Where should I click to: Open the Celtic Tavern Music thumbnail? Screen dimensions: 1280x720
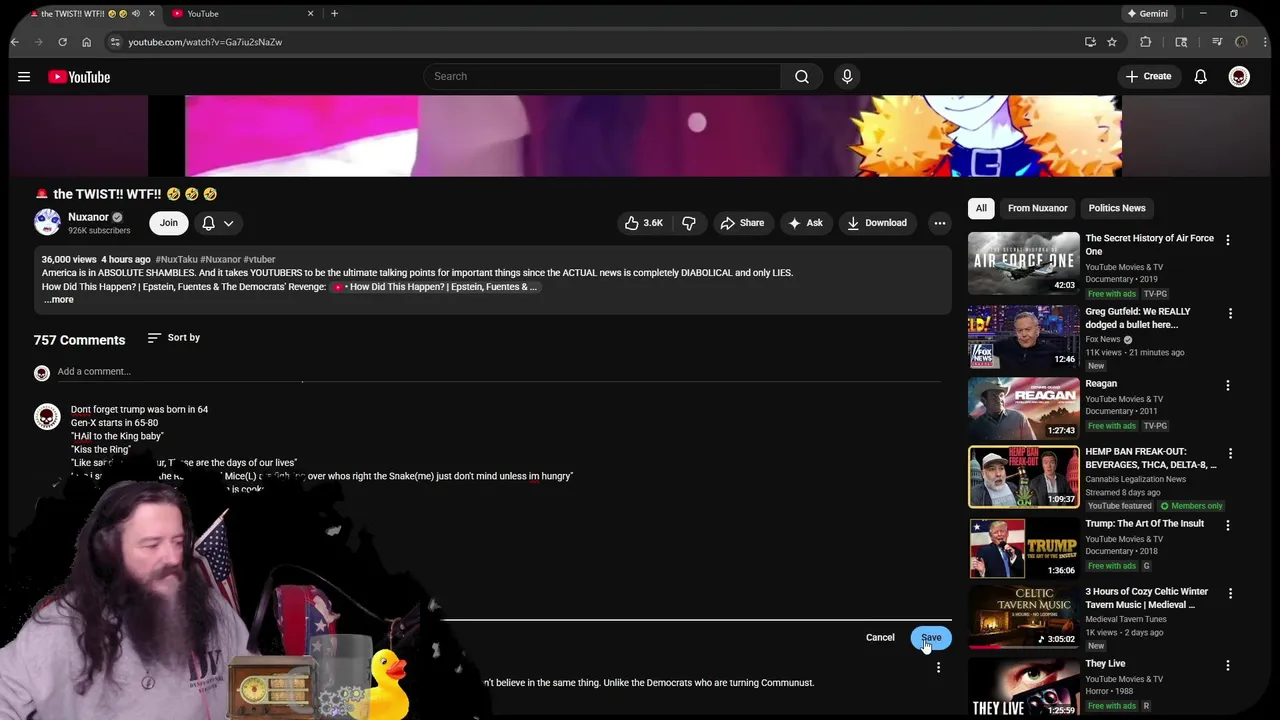(x=1024, y=616)
